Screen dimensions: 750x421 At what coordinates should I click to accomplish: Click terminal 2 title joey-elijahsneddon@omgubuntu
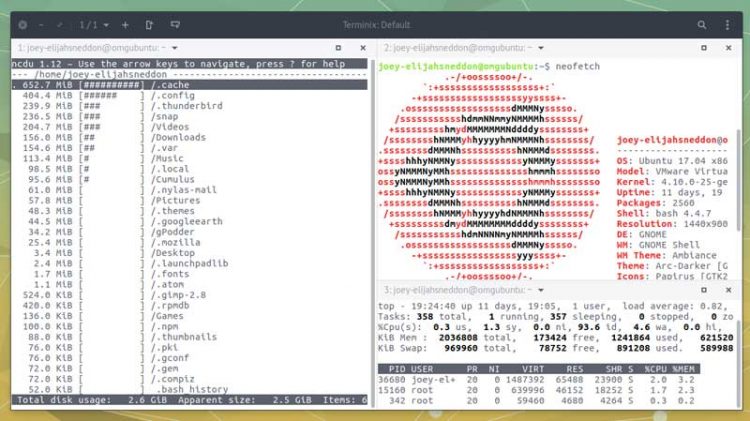click(458, 48)
